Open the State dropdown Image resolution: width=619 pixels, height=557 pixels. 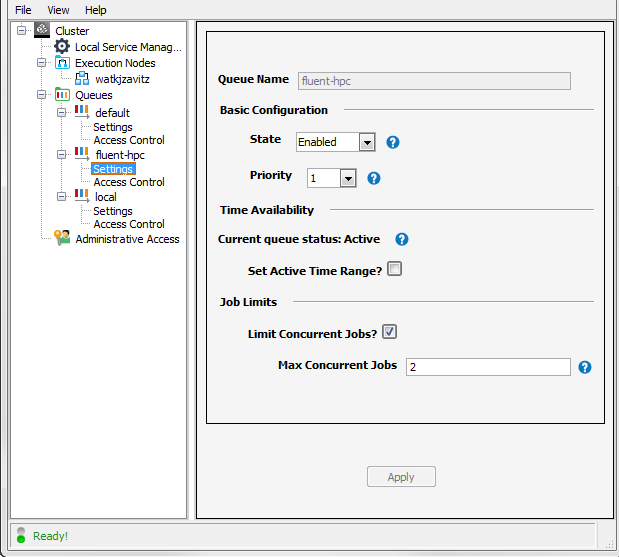pos(367,143)
